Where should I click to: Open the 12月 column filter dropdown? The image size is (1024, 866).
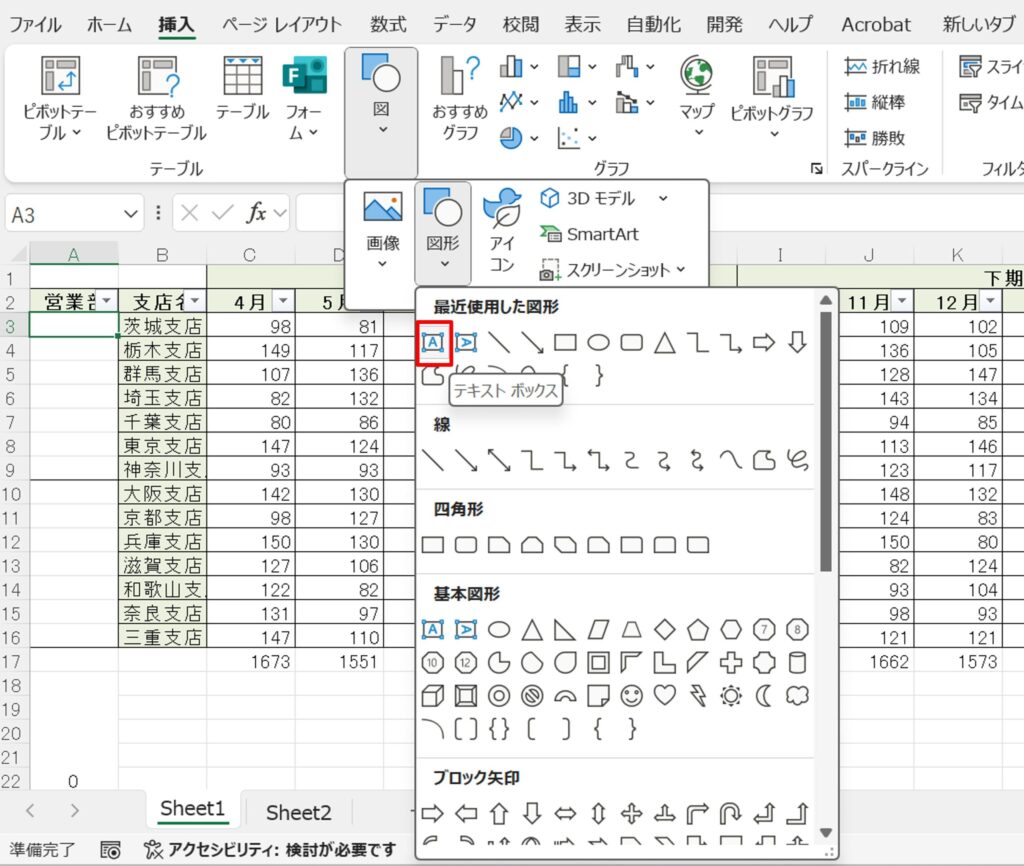991,301
